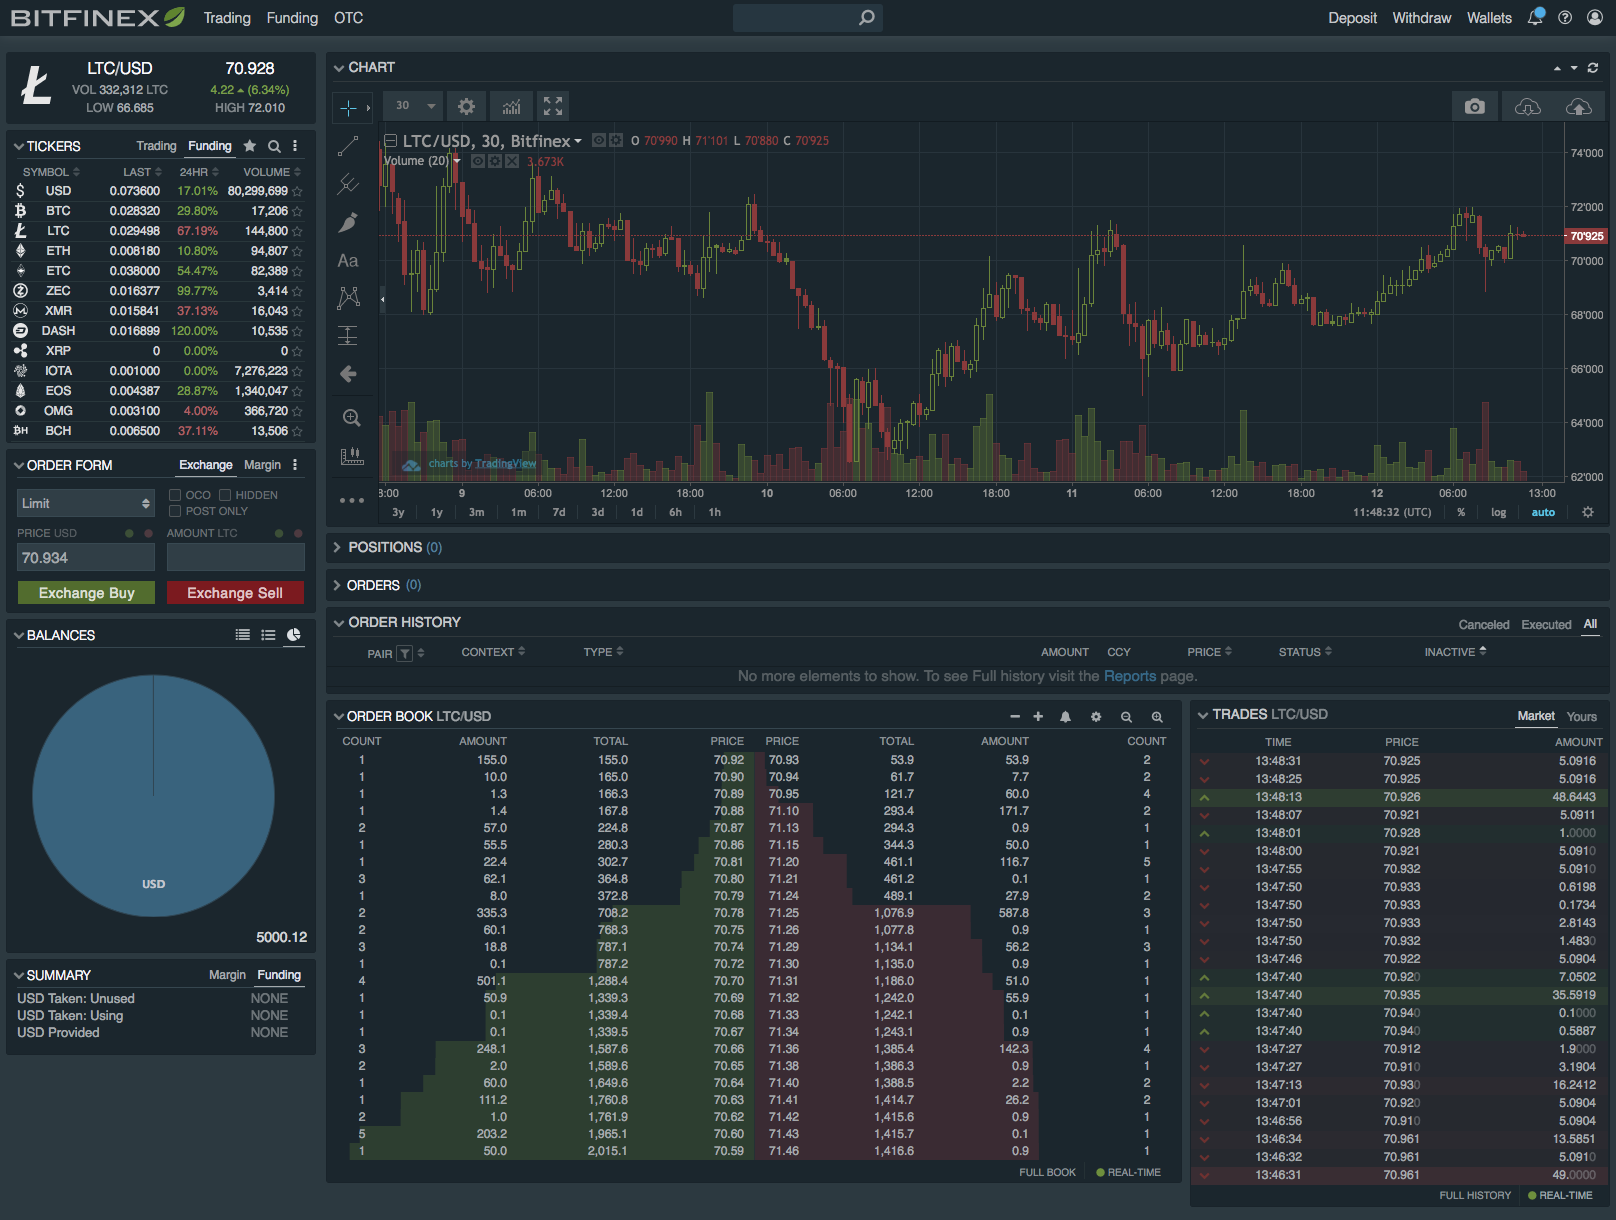Take a chart snapshot with camera icon
Viewport: 1616px width, 1220px height.
click(1474, 106)
